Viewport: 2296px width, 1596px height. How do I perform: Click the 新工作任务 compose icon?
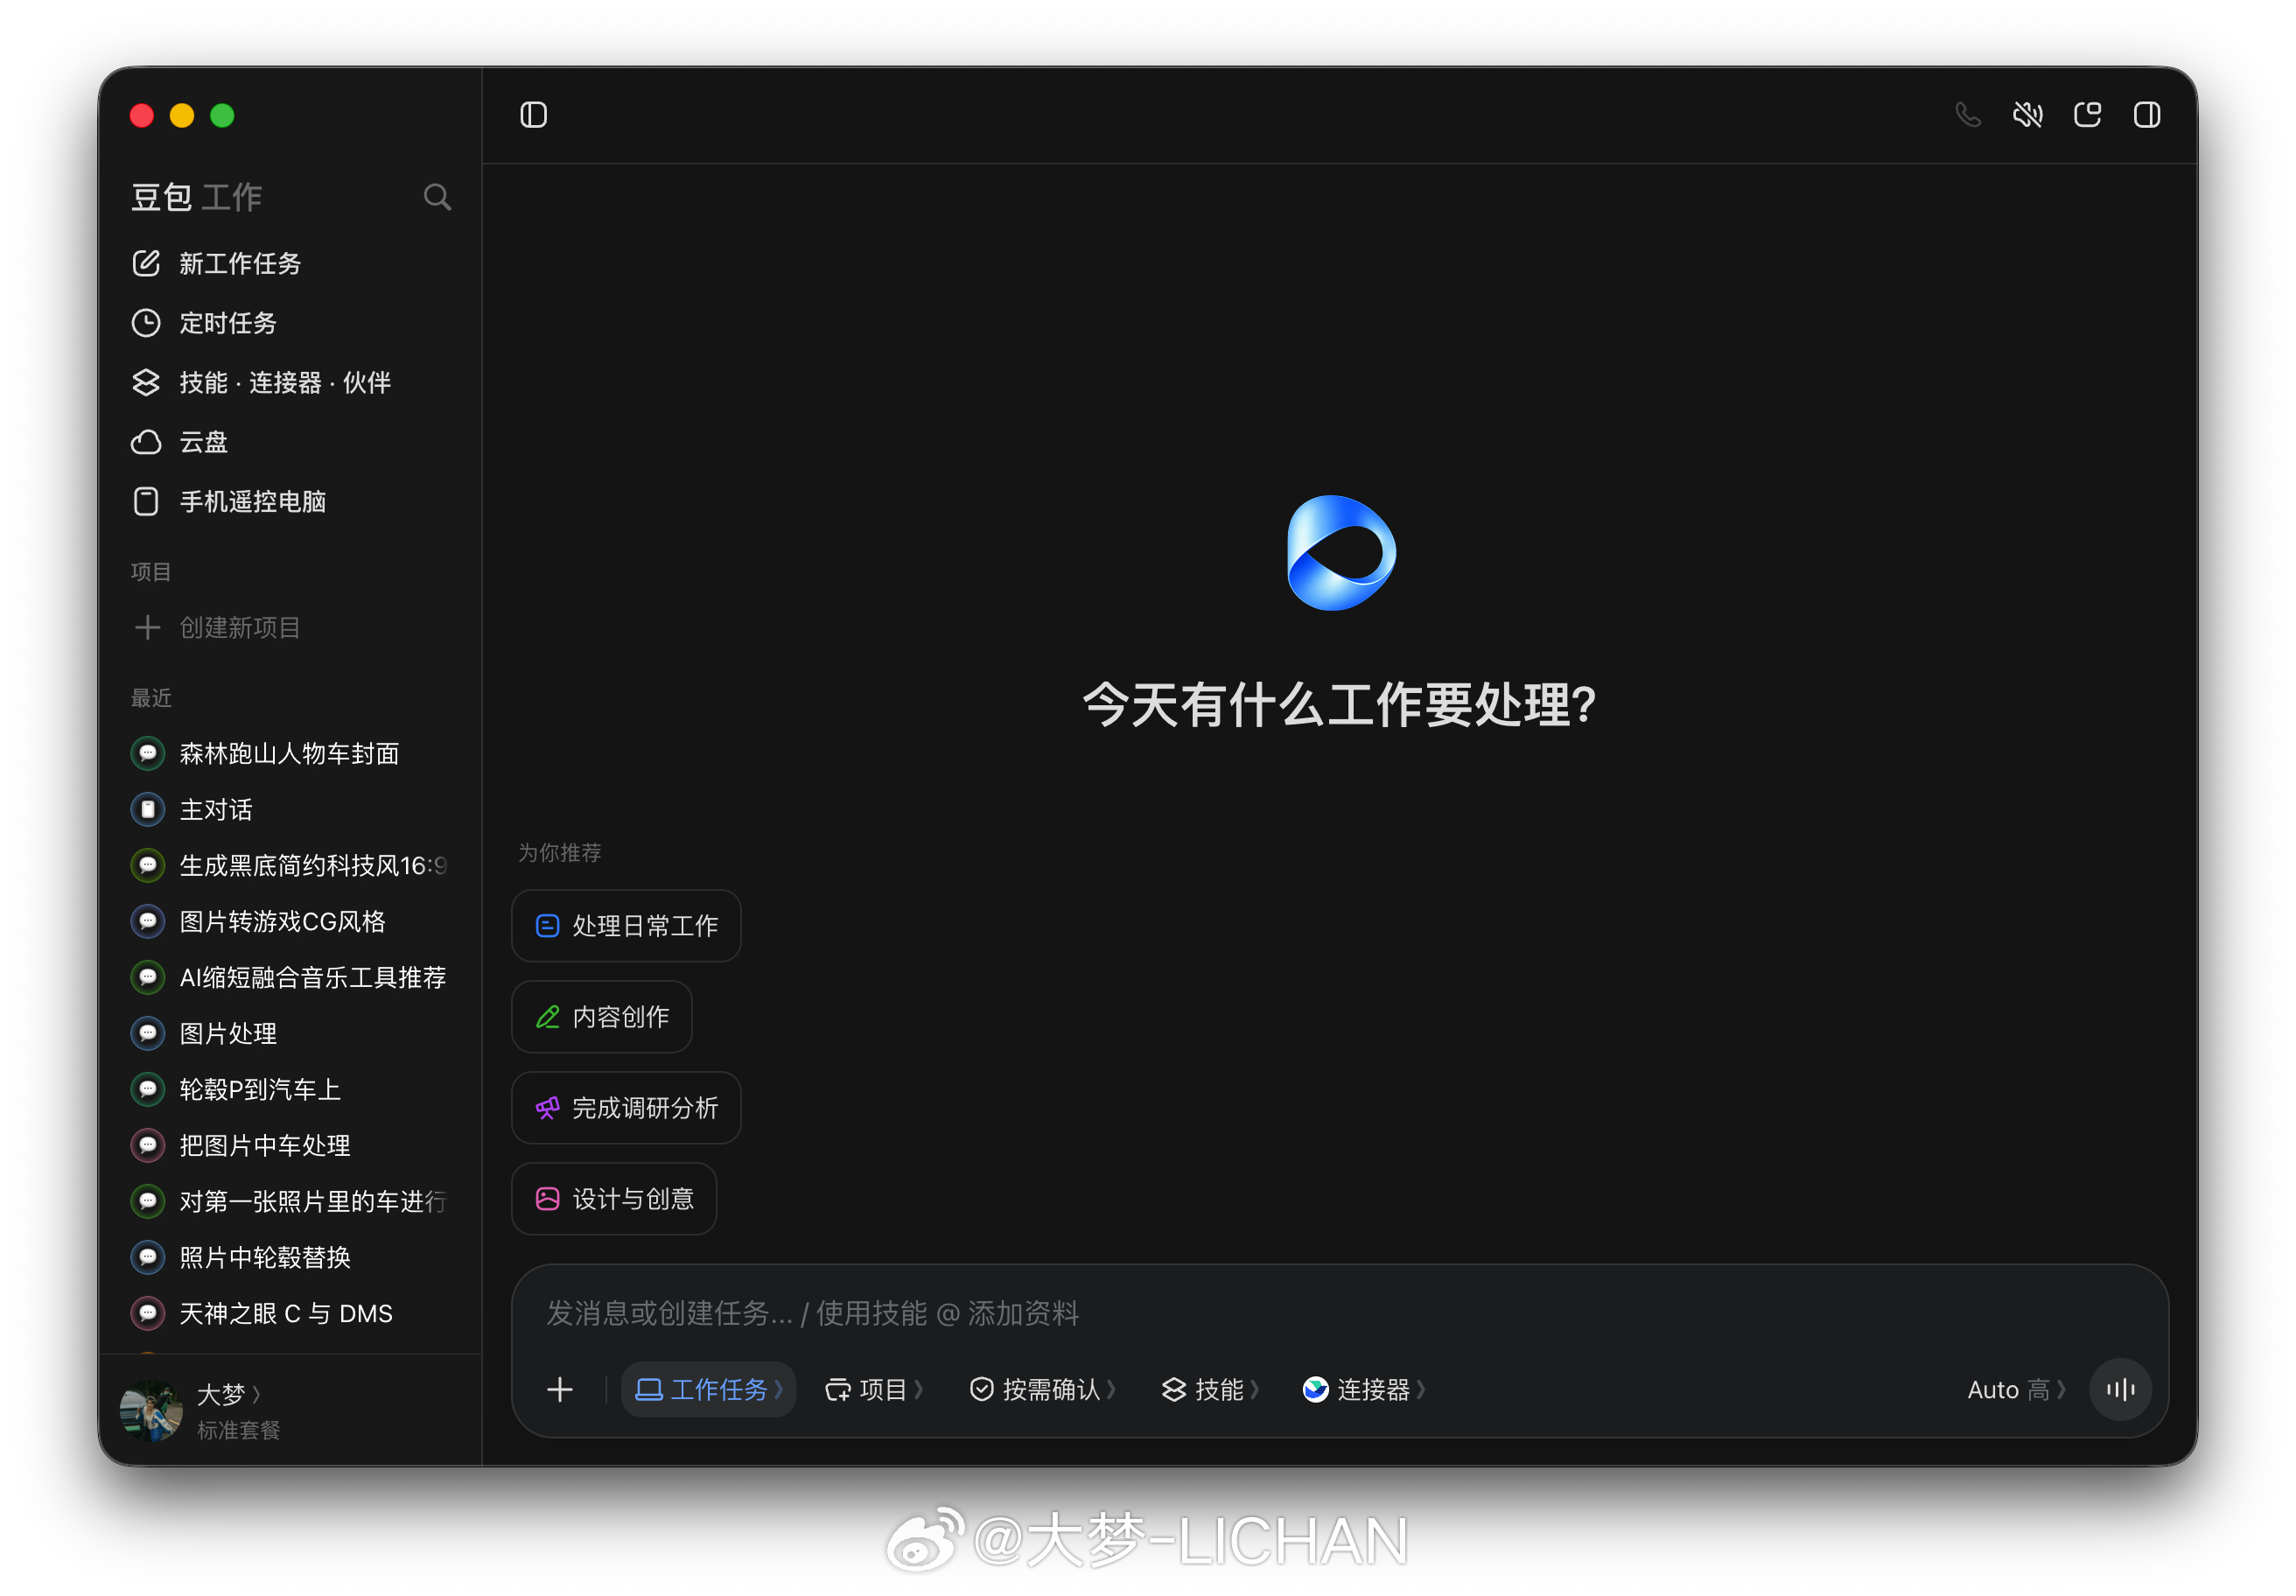[x=146, y=263]
